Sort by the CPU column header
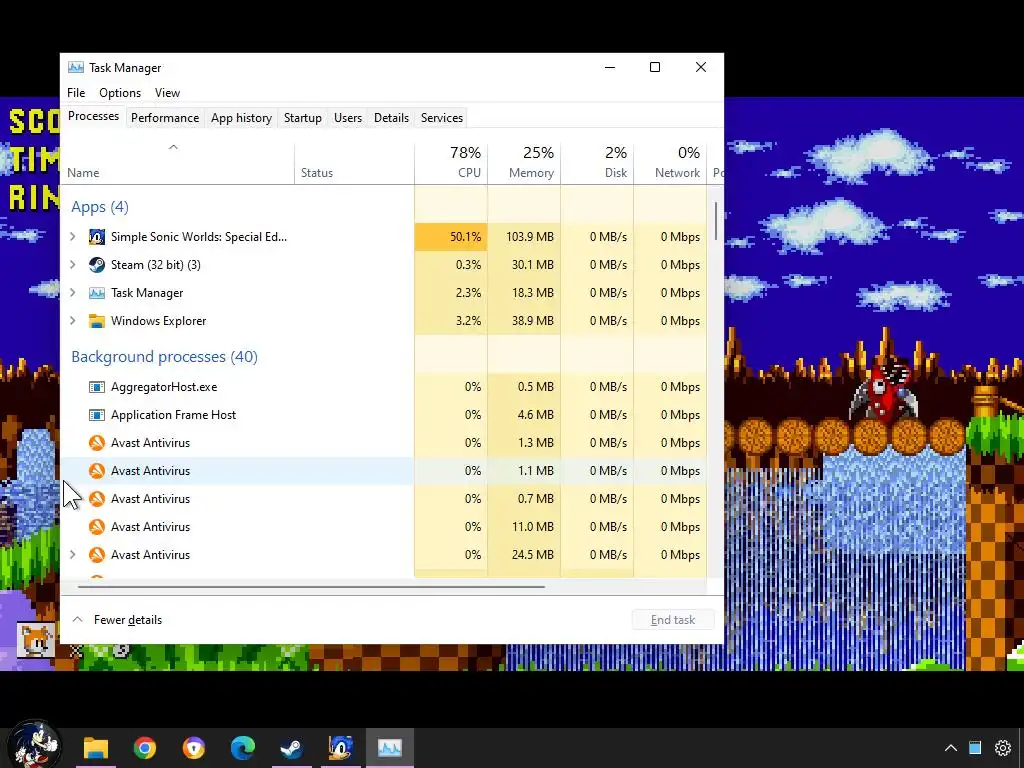 [451, 163]
